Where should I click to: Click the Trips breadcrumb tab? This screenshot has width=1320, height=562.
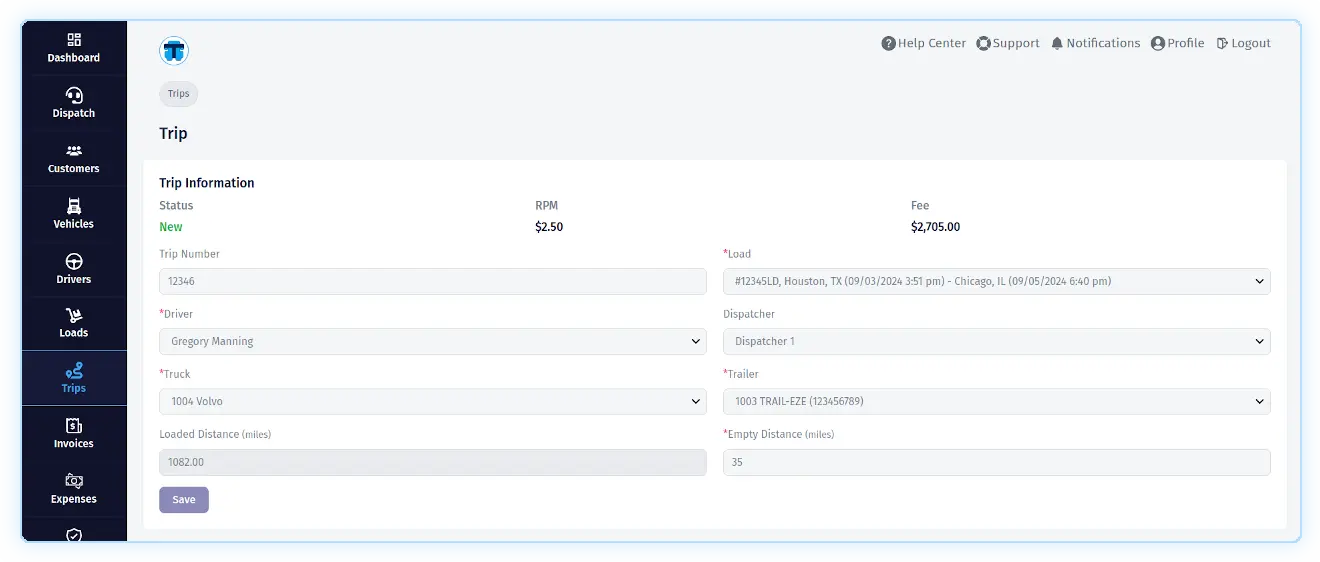[179, 94]
